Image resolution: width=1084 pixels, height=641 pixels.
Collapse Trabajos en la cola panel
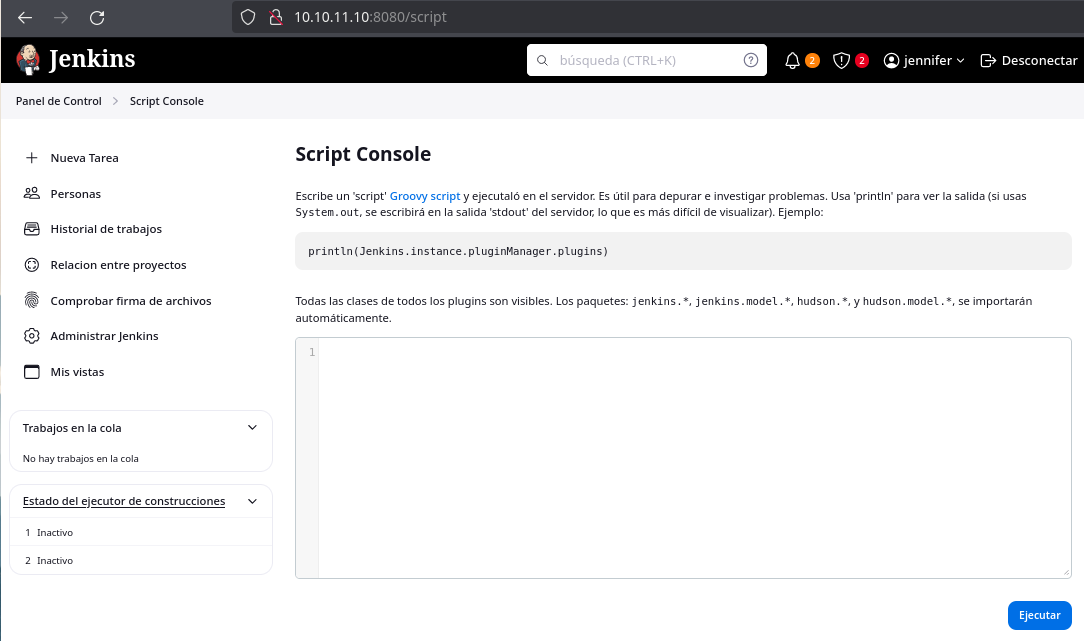(x=252, y=428)
